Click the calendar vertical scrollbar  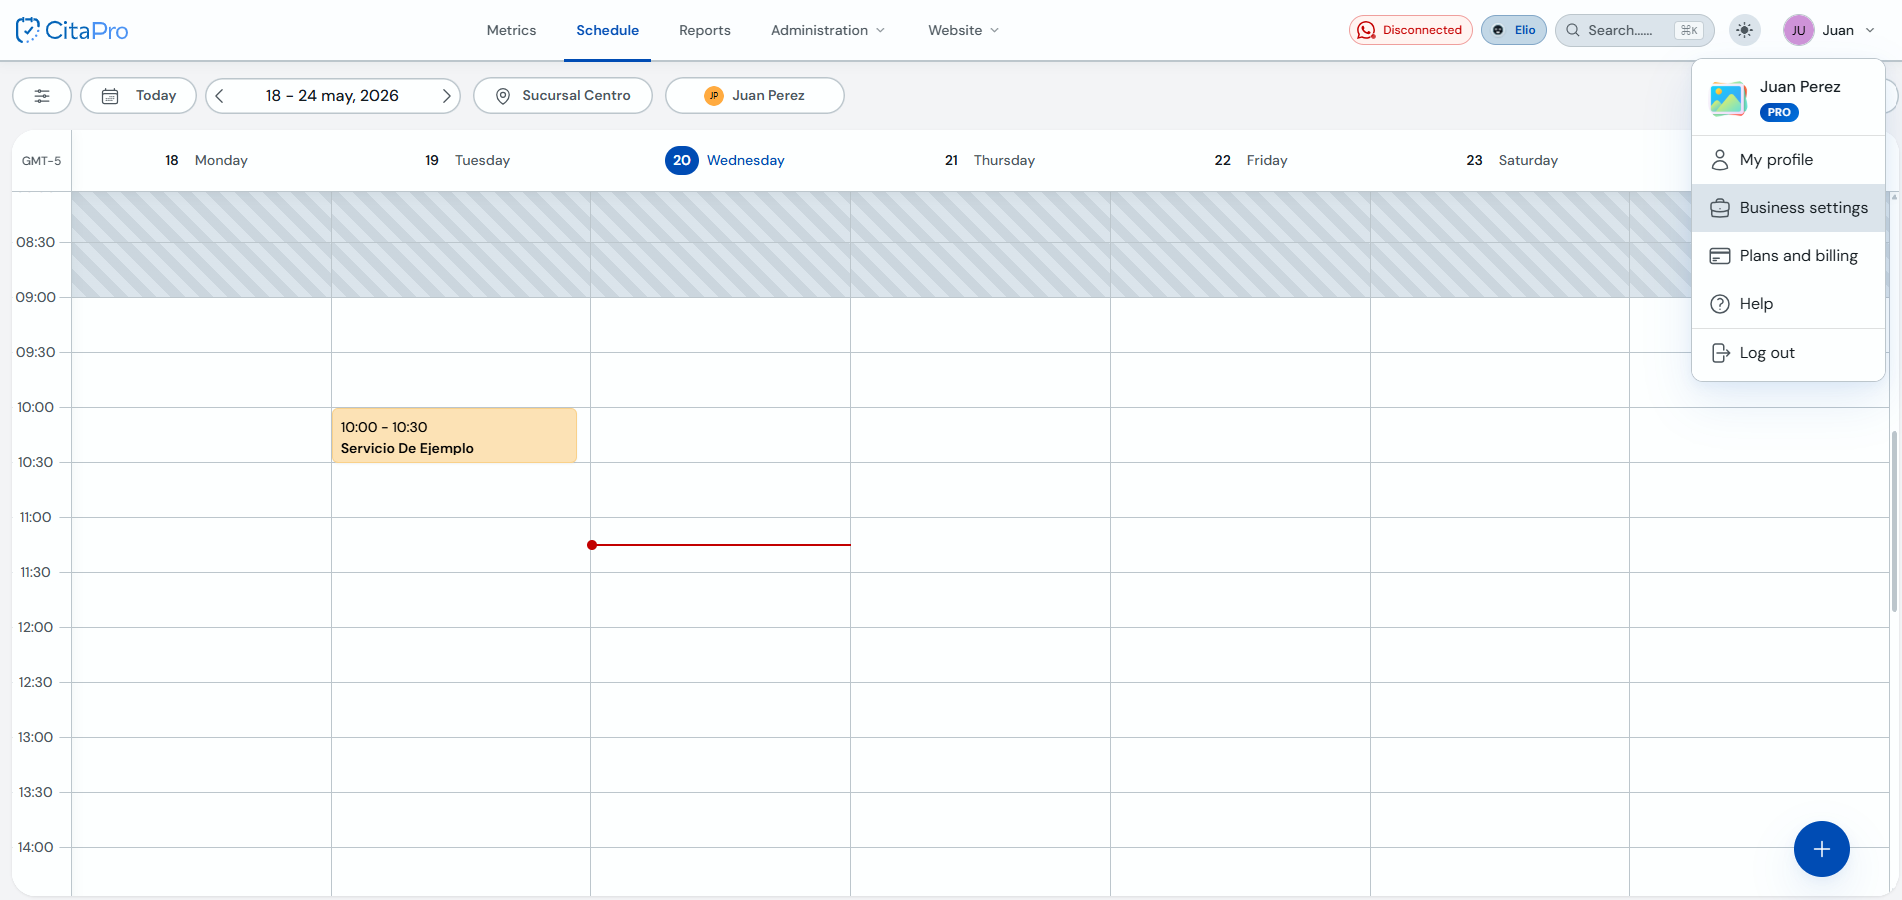pyautogui.click(x=1894, y=520)
